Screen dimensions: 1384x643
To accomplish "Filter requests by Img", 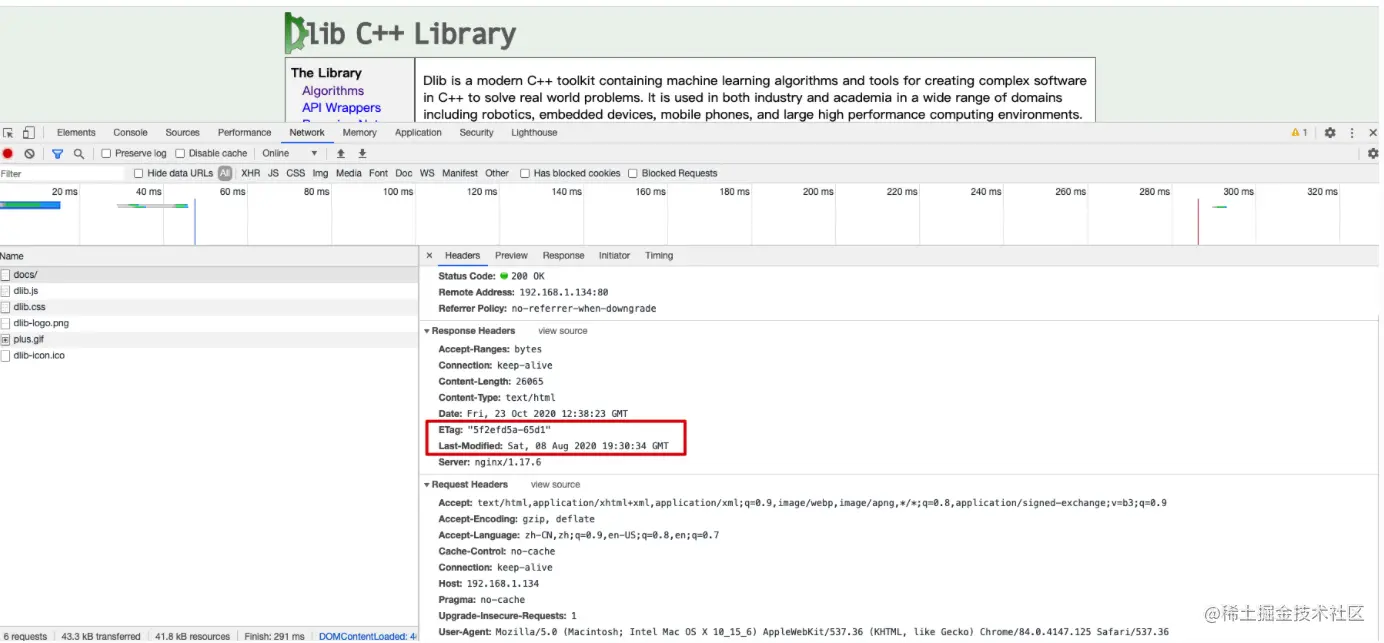I will coord(320,174).
